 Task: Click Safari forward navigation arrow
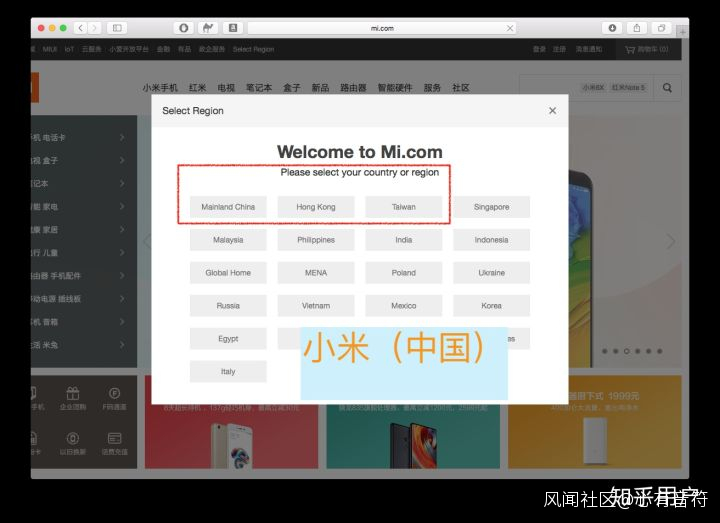[94, 28]
